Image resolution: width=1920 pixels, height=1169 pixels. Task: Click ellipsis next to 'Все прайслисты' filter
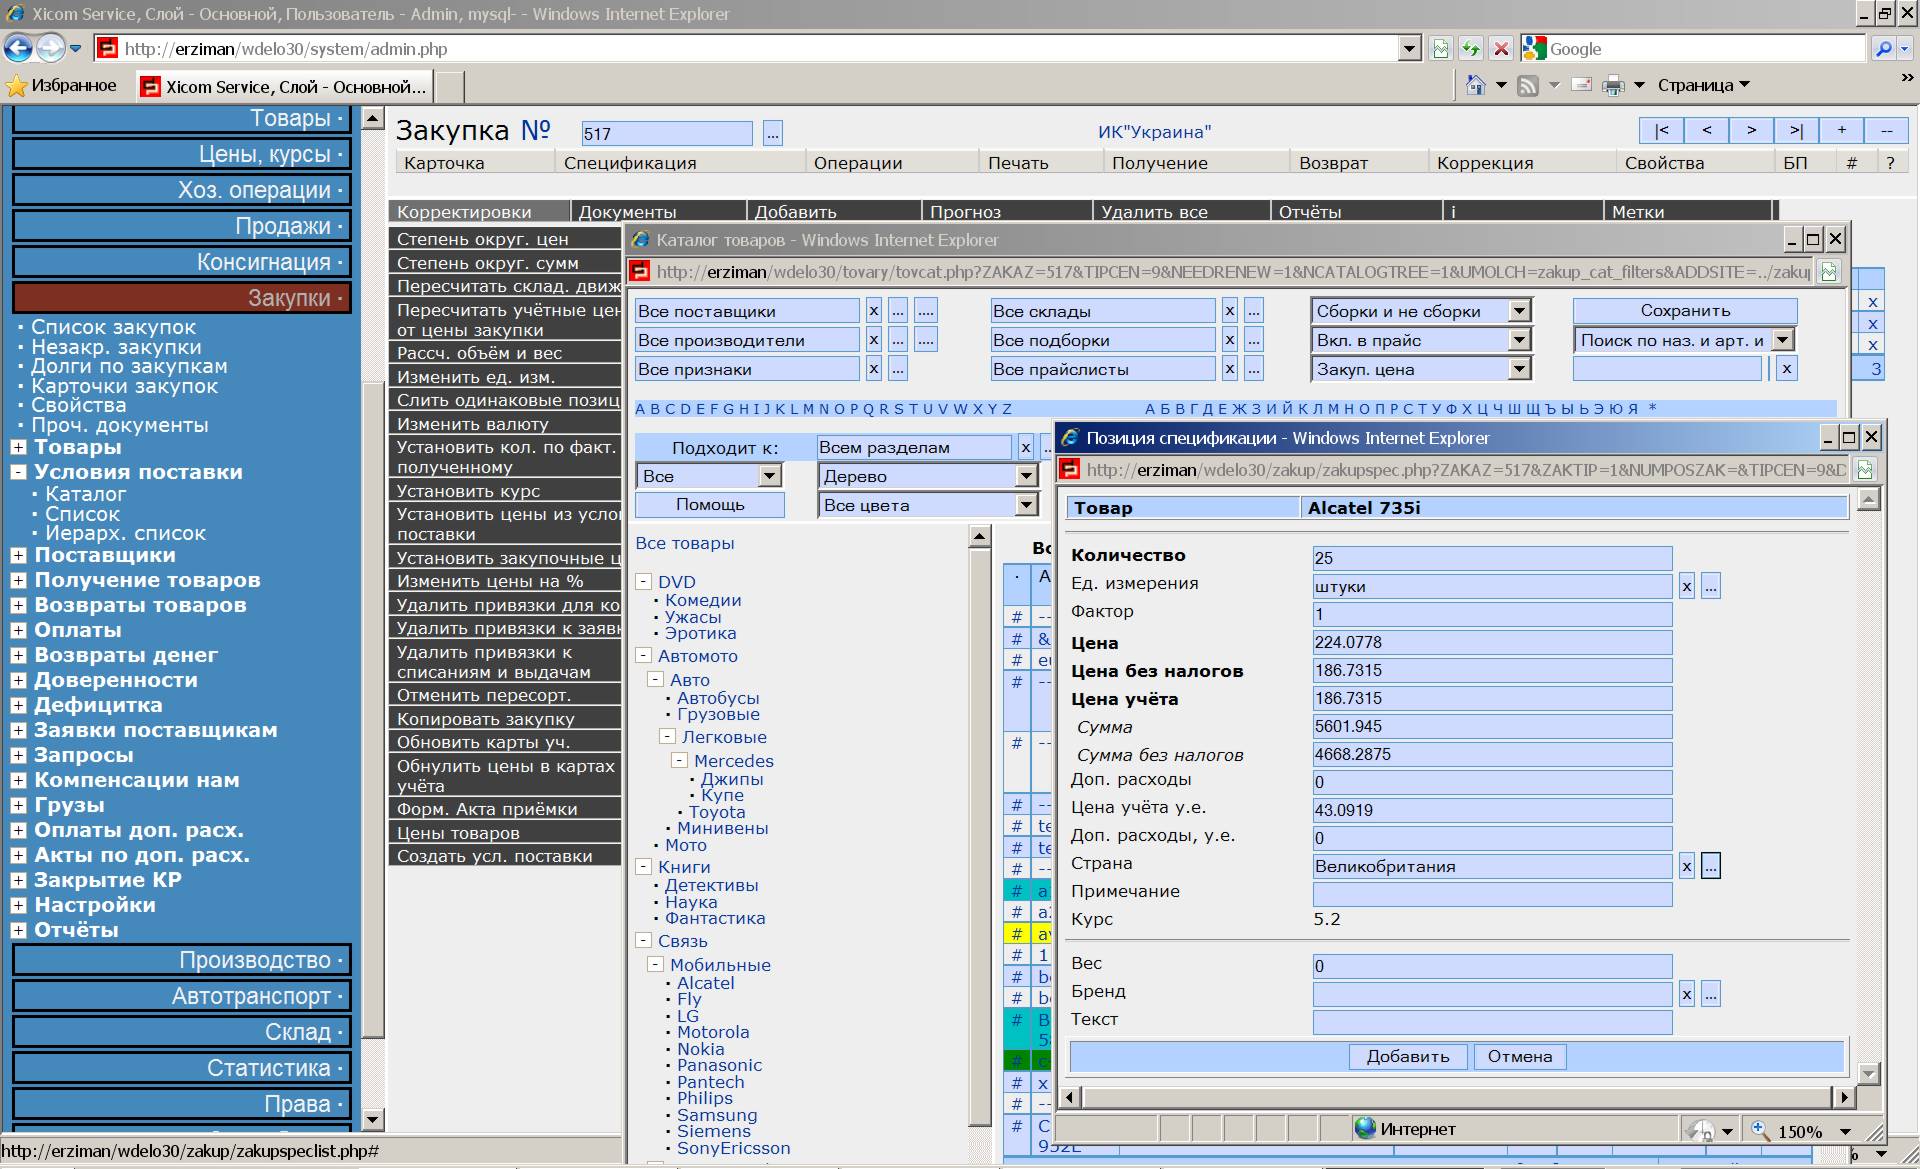point(1254,369)
